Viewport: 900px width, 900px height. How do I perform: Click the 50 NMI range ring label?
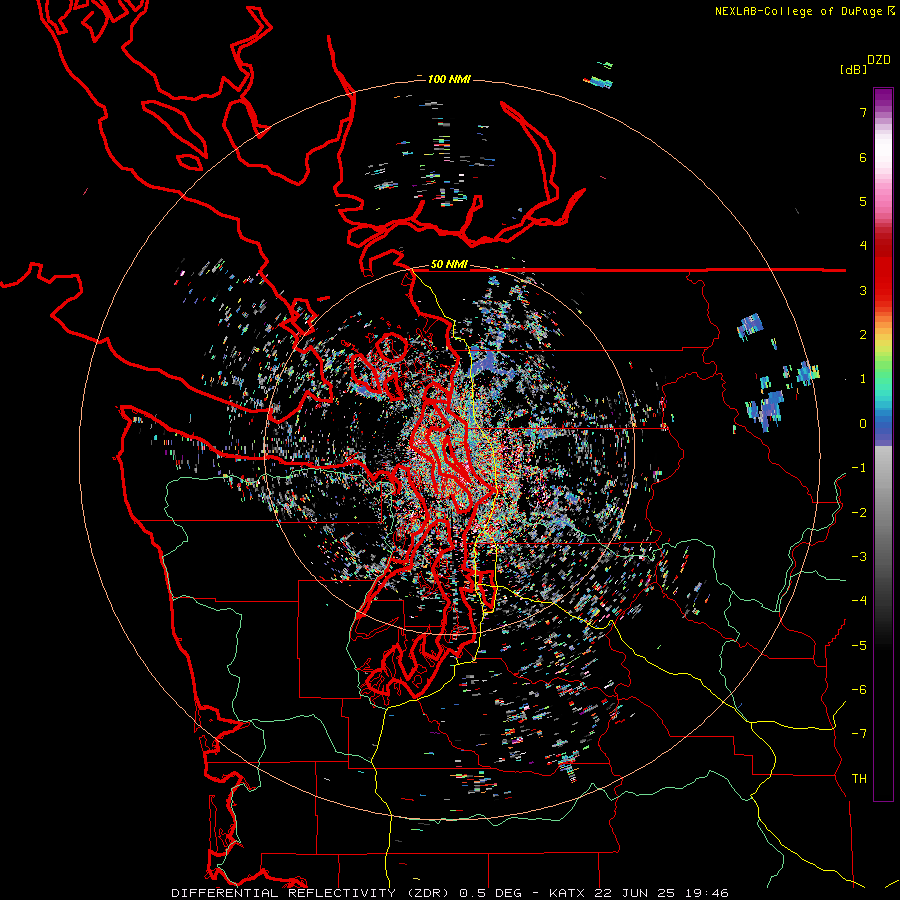449,264
